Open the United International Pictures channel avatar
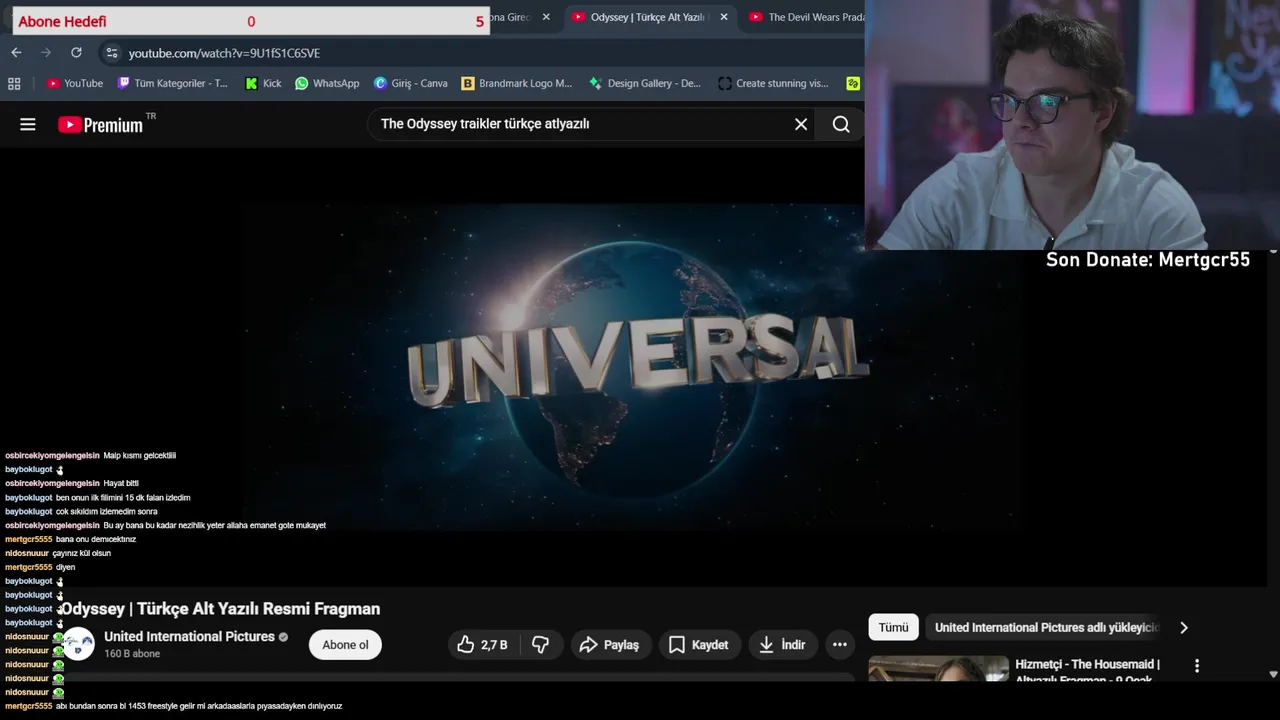 click(x=78, y=645)
